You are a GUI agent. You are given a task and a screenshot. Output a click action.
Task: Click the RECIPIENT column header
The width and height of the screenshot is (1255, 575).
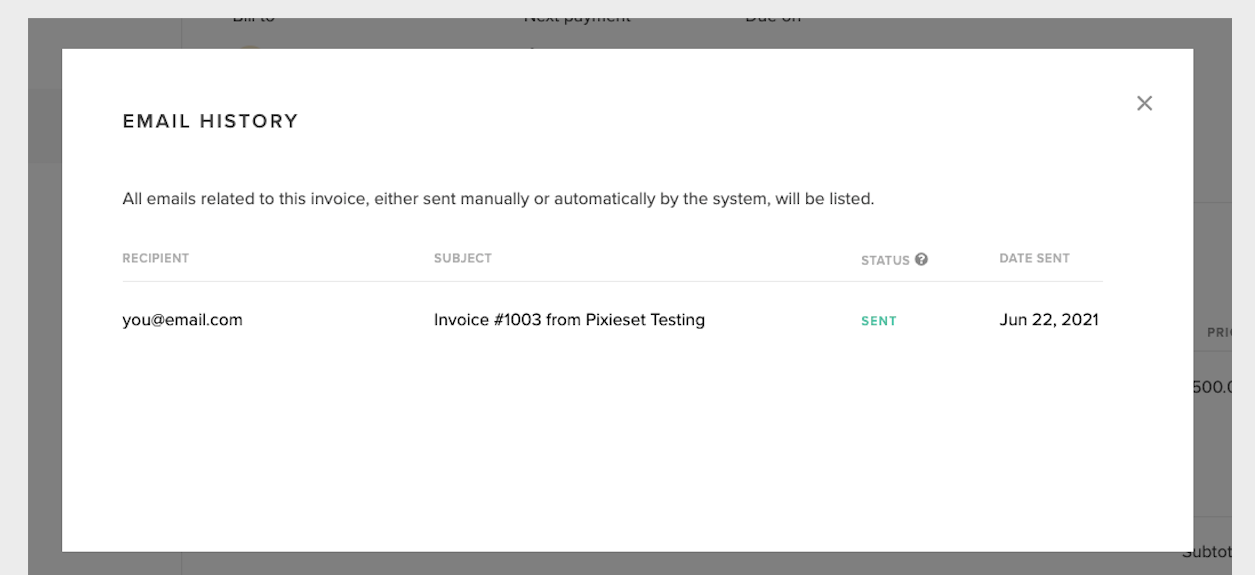tap(155, 258)
